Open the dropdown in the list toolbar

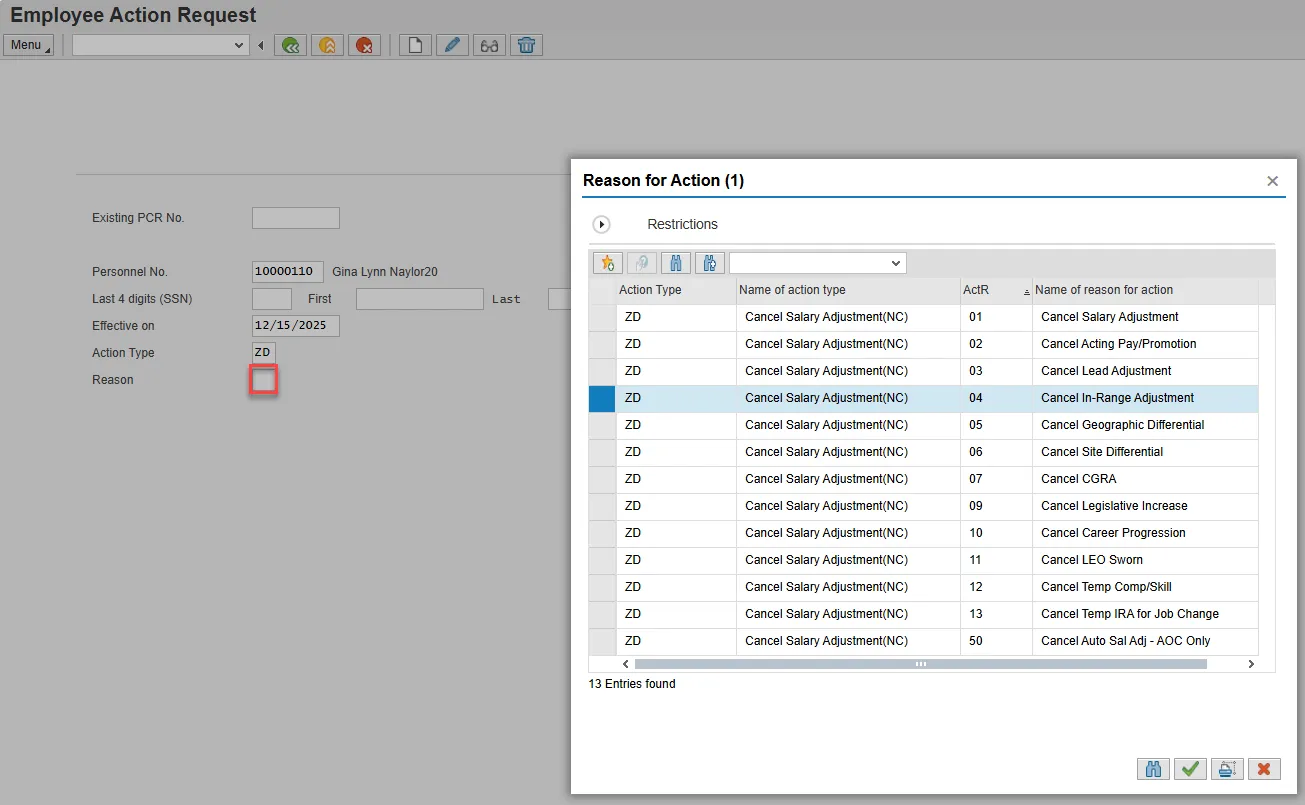coord(894,263)
